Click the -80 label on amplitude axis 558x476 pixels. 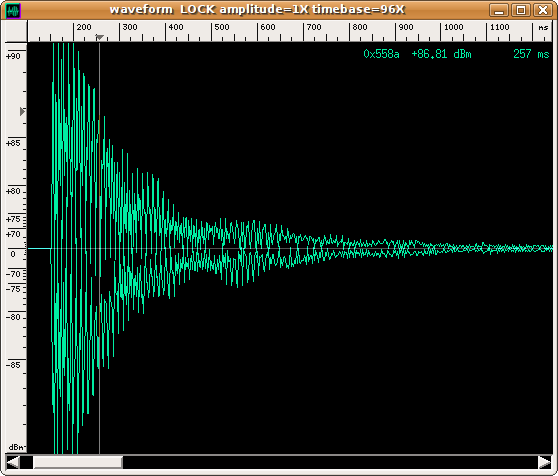pyautogui.click(x=13, y=317)
